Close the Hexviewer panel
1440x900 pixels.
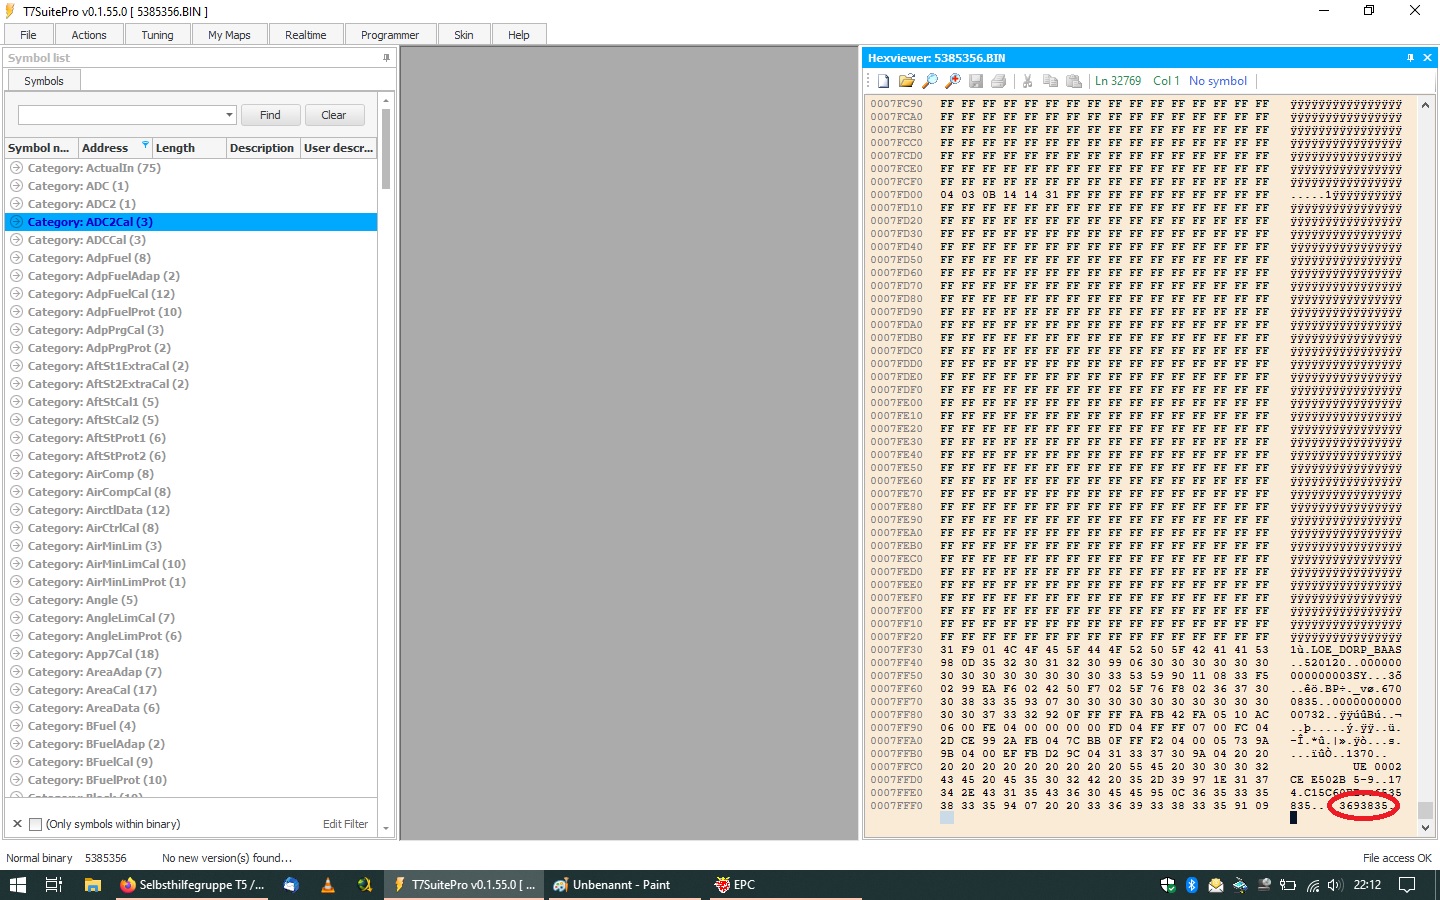tap(1427, 58)
